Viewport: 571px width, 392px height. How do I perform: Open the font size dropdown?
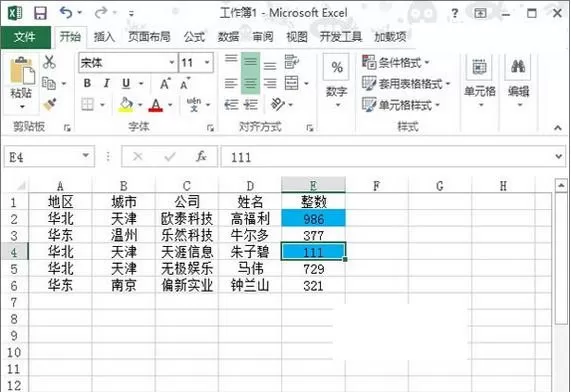tap(207, 62)
